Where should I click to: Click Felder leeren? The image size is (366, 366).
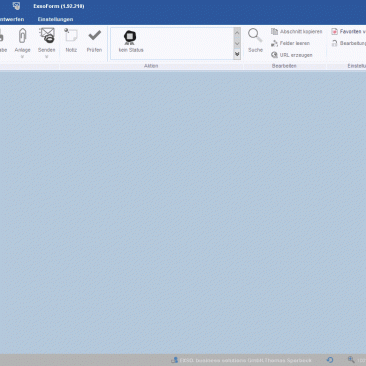tap(290, 43)
